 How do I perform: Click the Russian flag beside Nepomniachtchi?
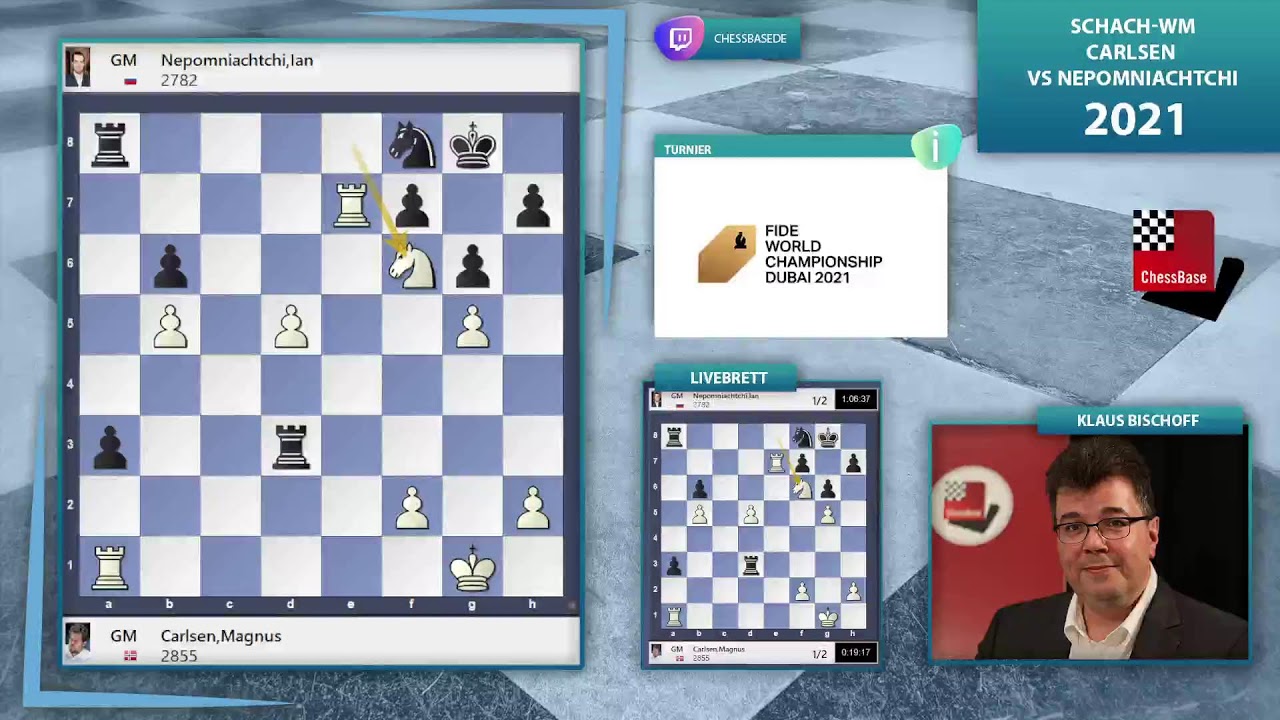pos(130,81)
